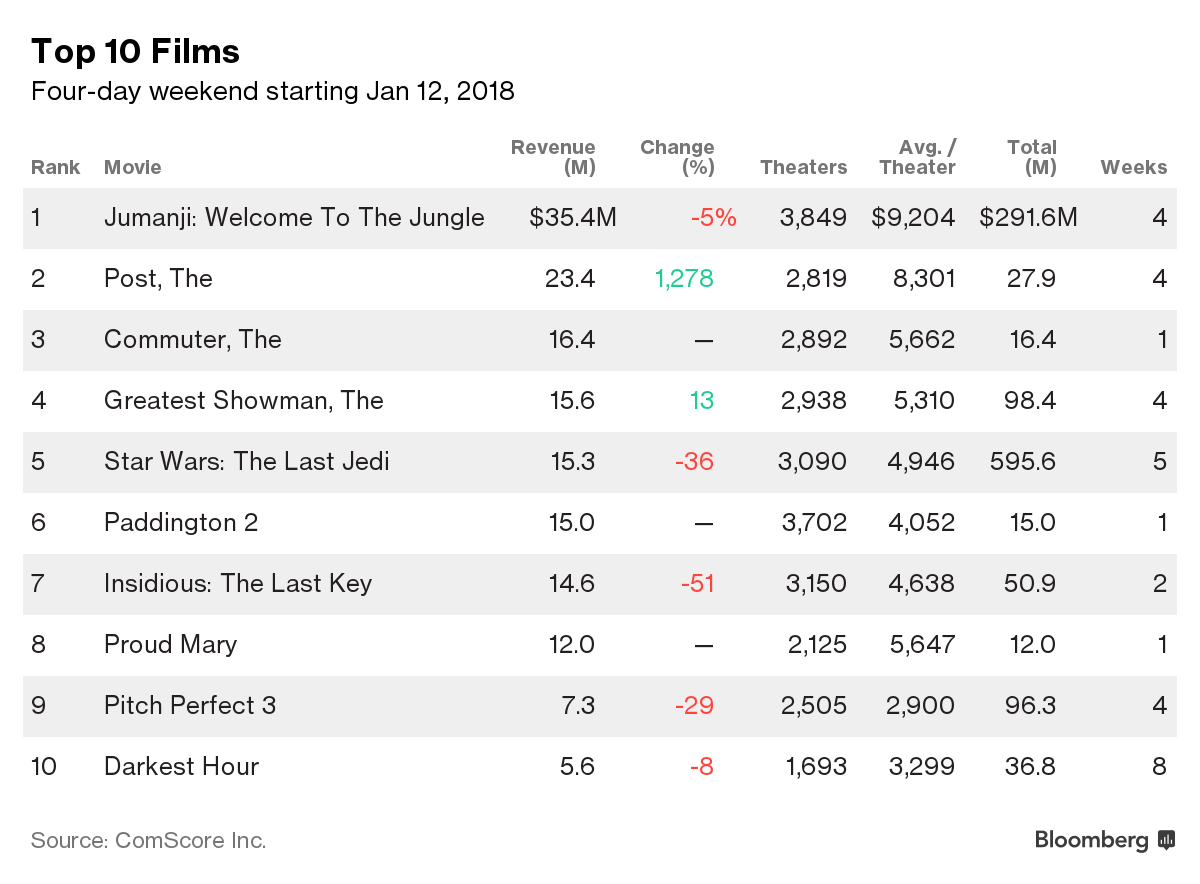1200x884 pixels.
Task: Click the Top 10 Films heading
Action: point(135,51)
